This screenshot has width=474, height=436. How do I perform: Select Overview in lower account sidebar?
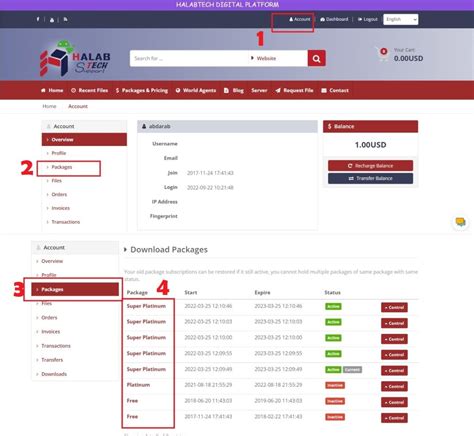52,261
